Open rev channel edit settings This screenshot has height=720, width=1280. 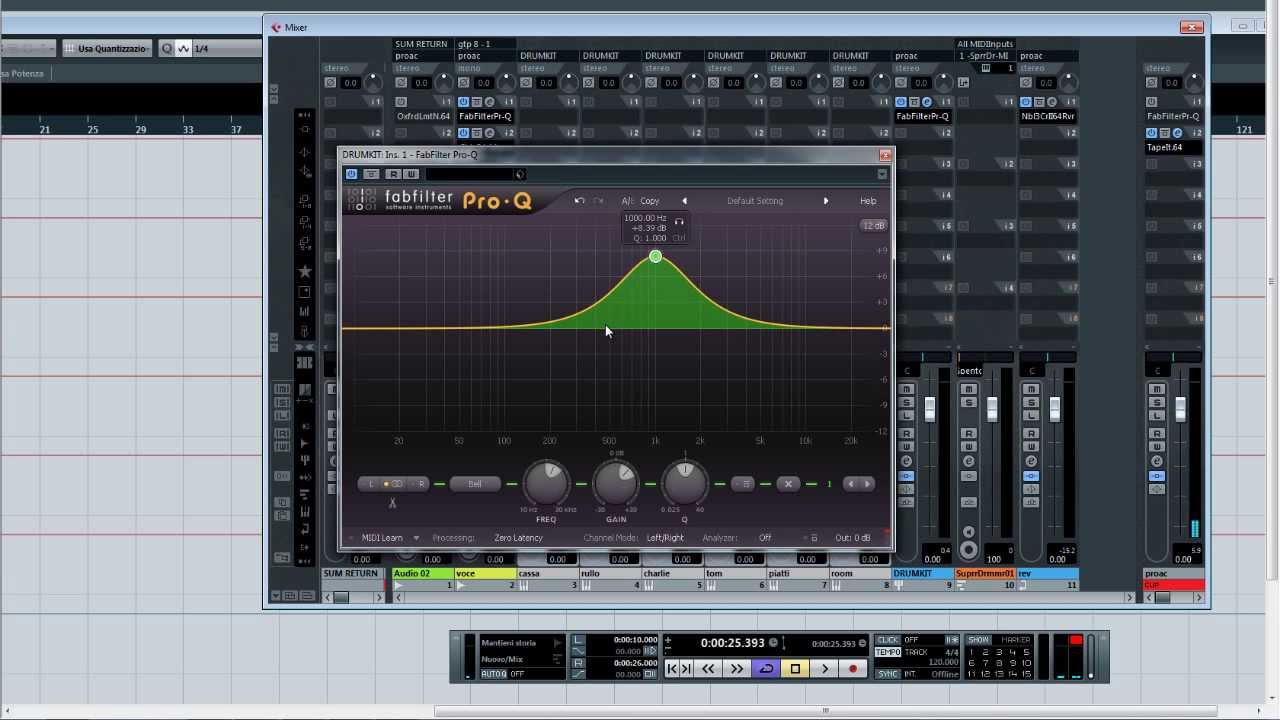point(1031,461)
